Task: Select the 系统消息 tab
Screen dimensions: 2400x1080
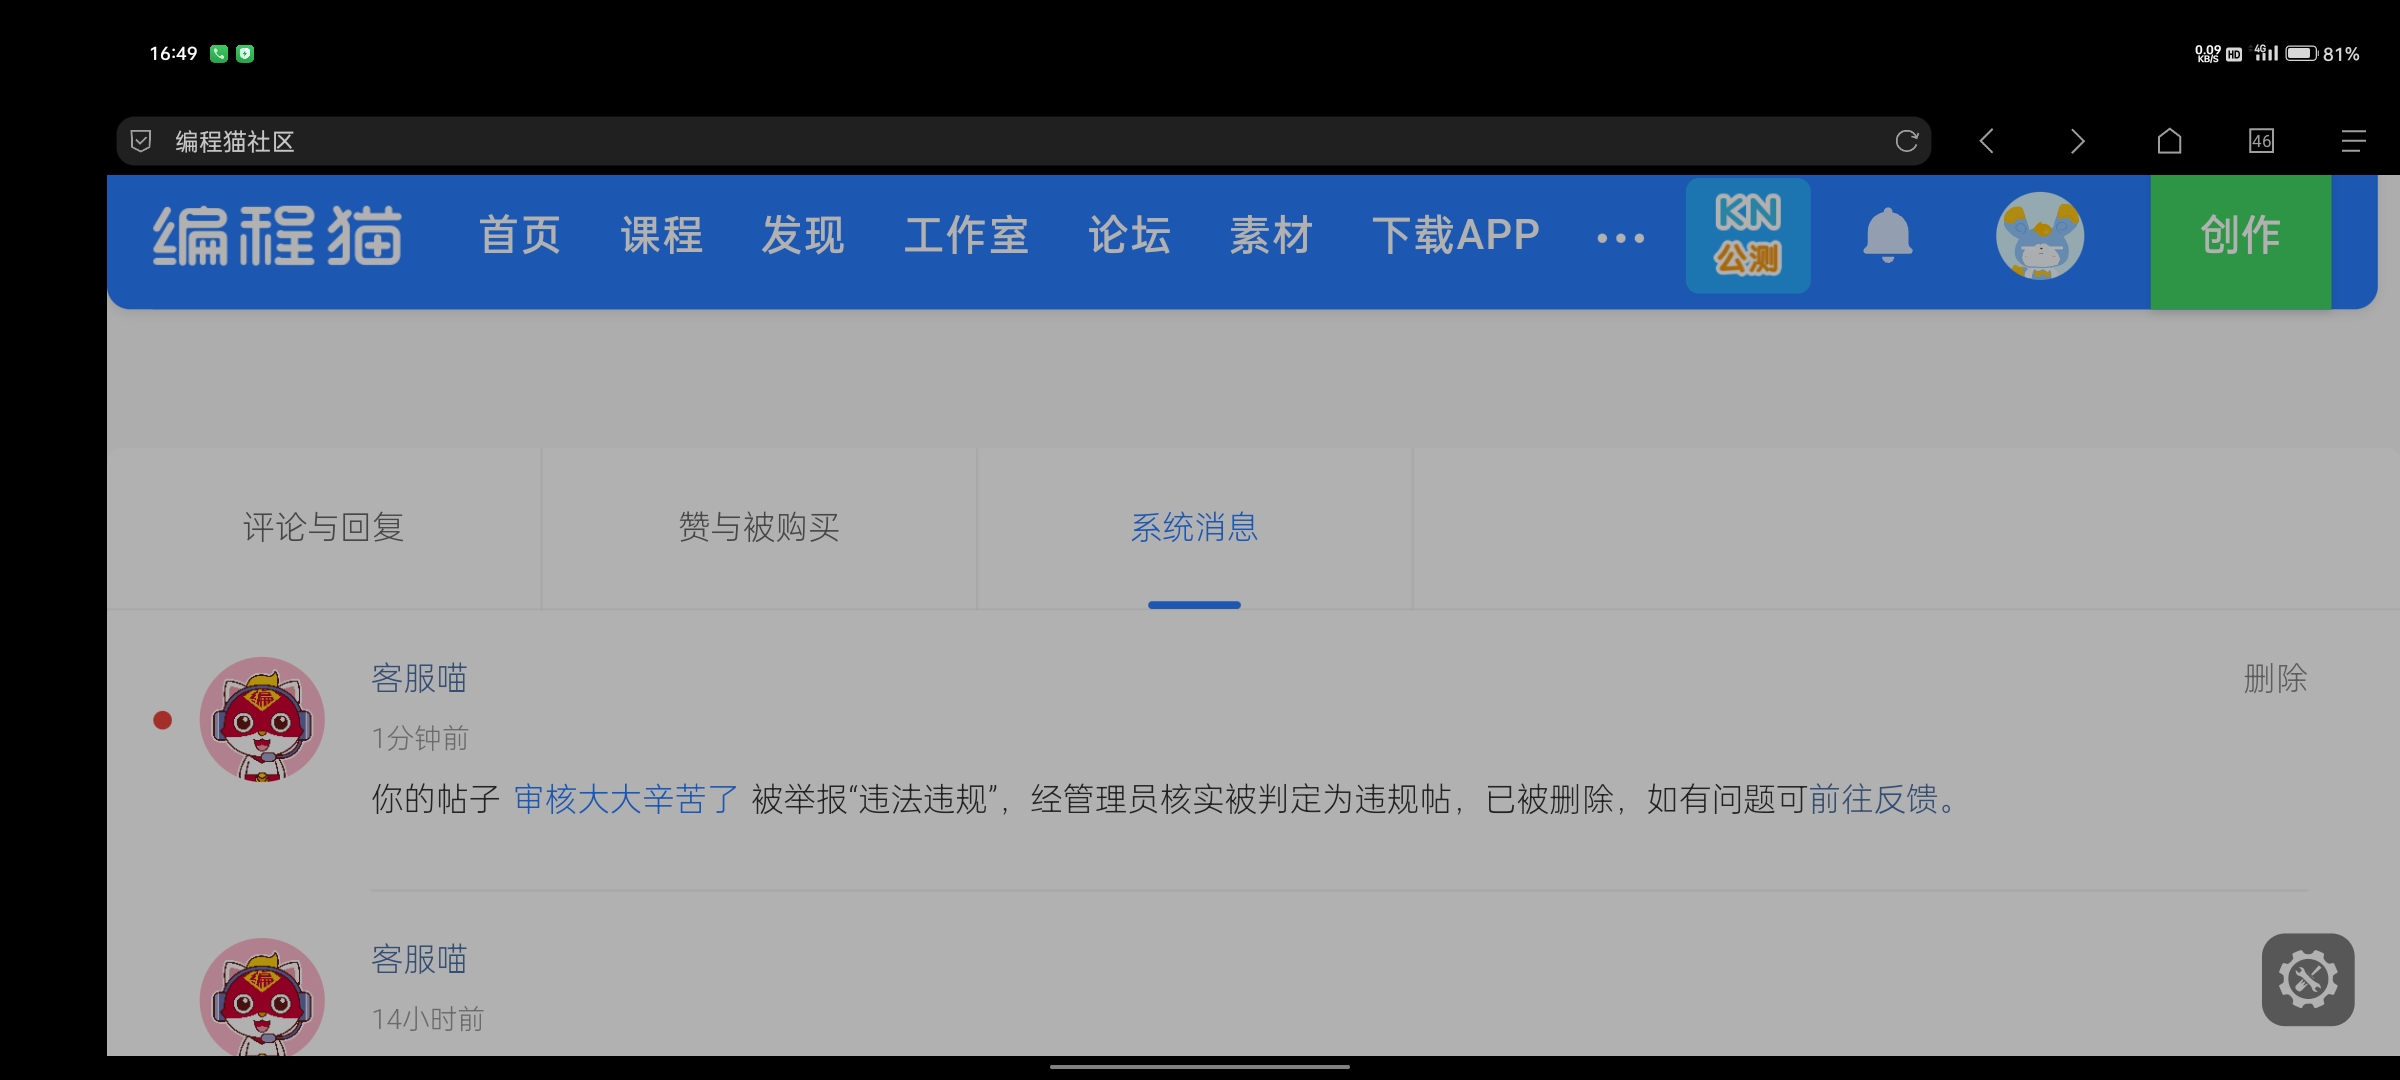Action: (1194, 527)
